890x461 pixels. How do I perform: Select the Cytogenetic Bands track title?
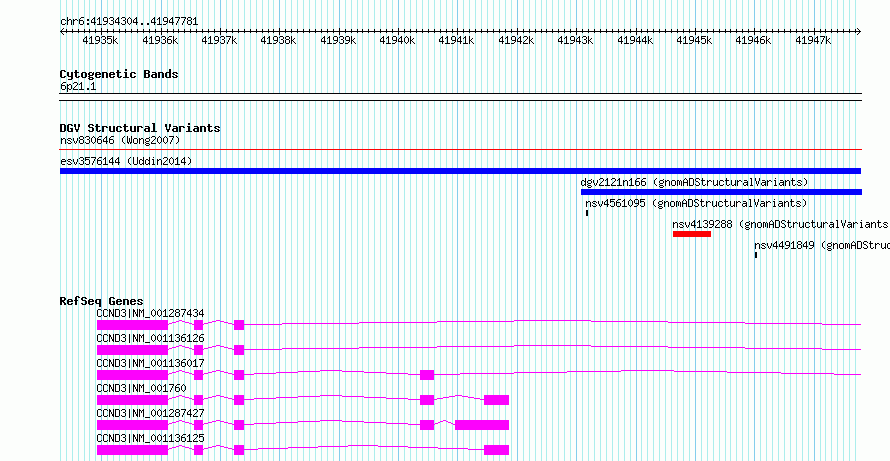[x=119, y=74]
